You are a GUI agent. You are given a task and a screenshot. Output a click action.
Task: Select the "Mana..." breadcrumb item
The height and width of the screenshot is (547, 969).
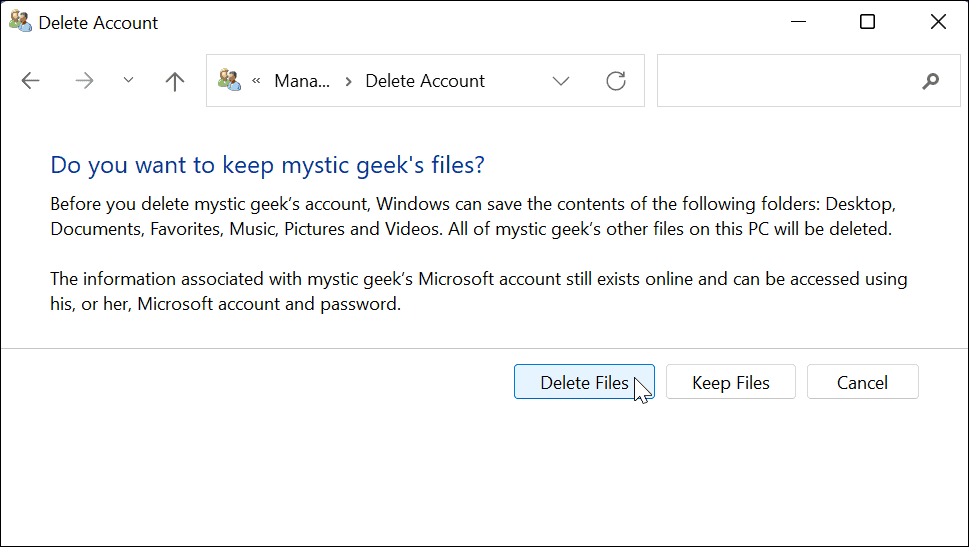point(302,81)
